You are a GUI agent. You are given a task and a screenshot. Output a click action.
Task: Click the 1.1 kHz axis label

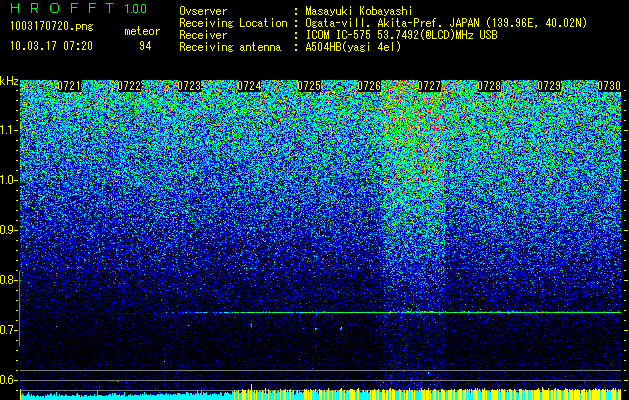point(9,130)
